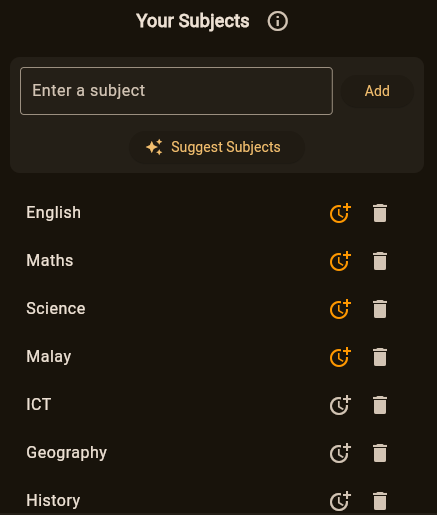Click the grey clock icon for Geography
Screen dimensions: 437x515
[340, 453]
